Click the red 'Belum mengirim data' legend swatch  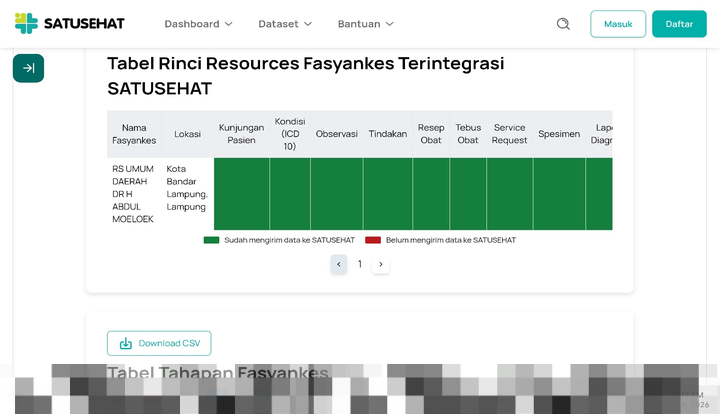coord(373,240)
